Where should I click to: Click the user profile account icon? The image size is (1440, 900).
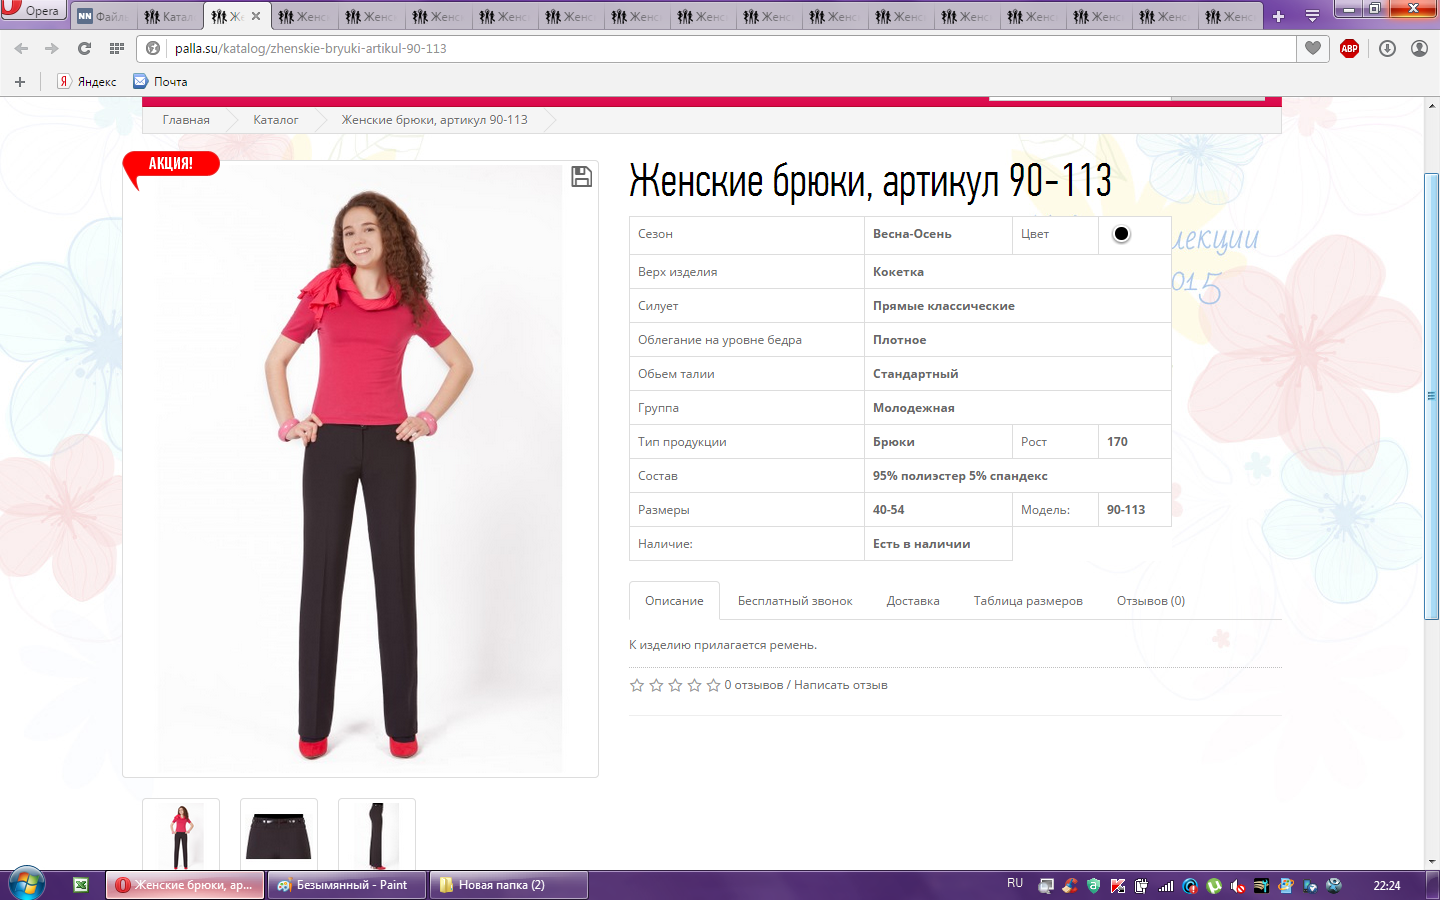1419,48
